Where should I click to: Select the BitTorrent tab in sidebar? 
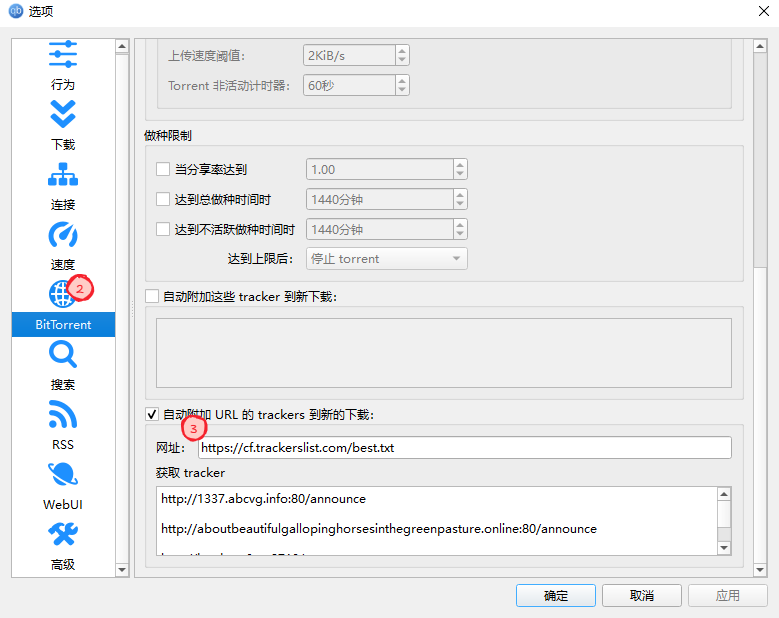(x=63, y=324)
